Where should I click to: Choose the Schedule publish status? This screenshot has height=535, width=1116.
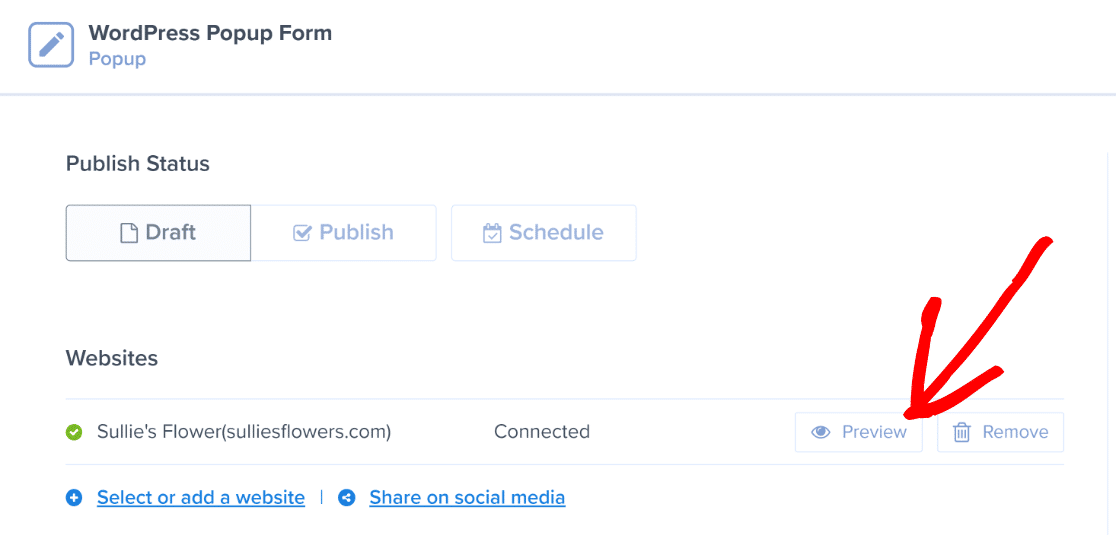click(544, 233)
